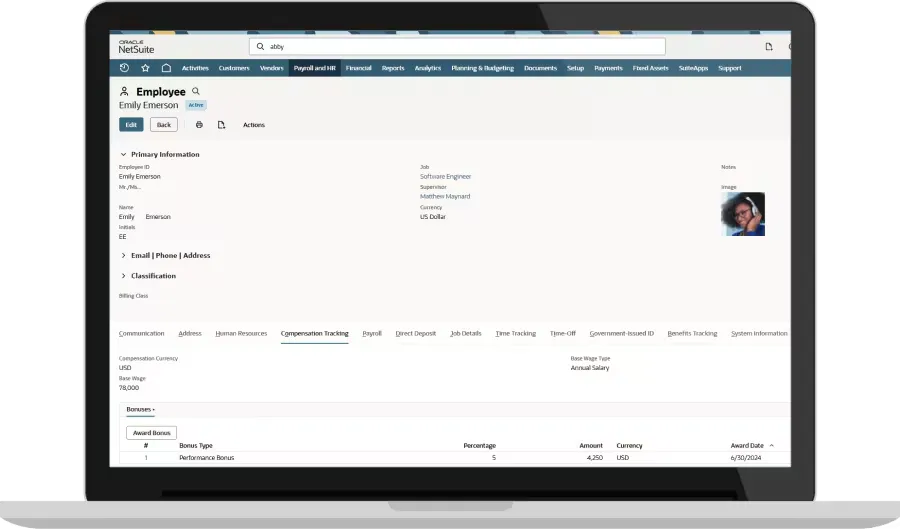Switch to the Time-Off tab
This screenshot has width=900, height=529.
point(563,333)
